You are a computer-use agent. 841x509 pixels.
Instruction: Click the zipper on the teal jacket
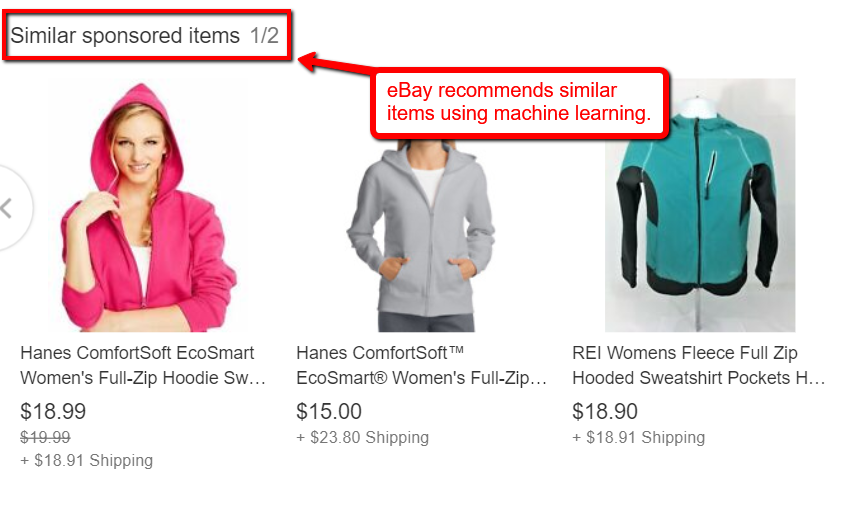pos(698,204)
